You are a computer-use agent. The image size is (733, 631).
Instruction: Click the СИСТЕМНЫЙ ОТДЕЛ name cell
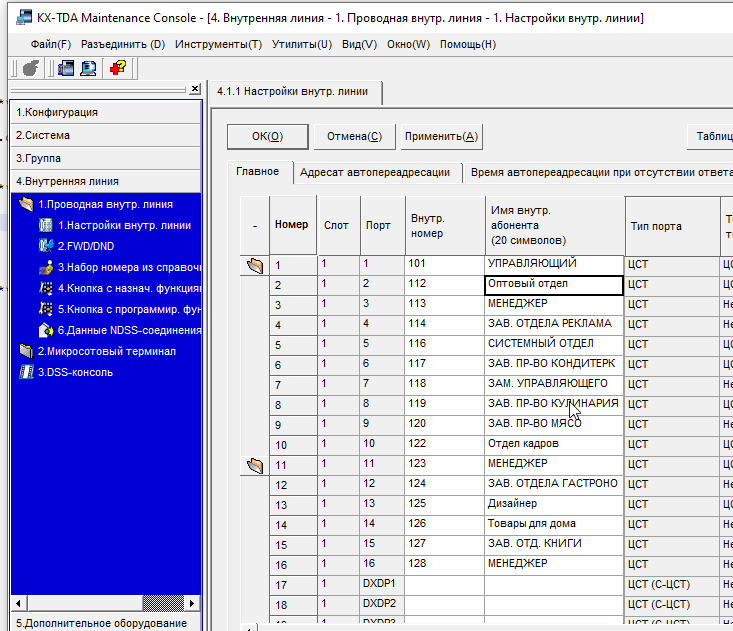point(554,344)
